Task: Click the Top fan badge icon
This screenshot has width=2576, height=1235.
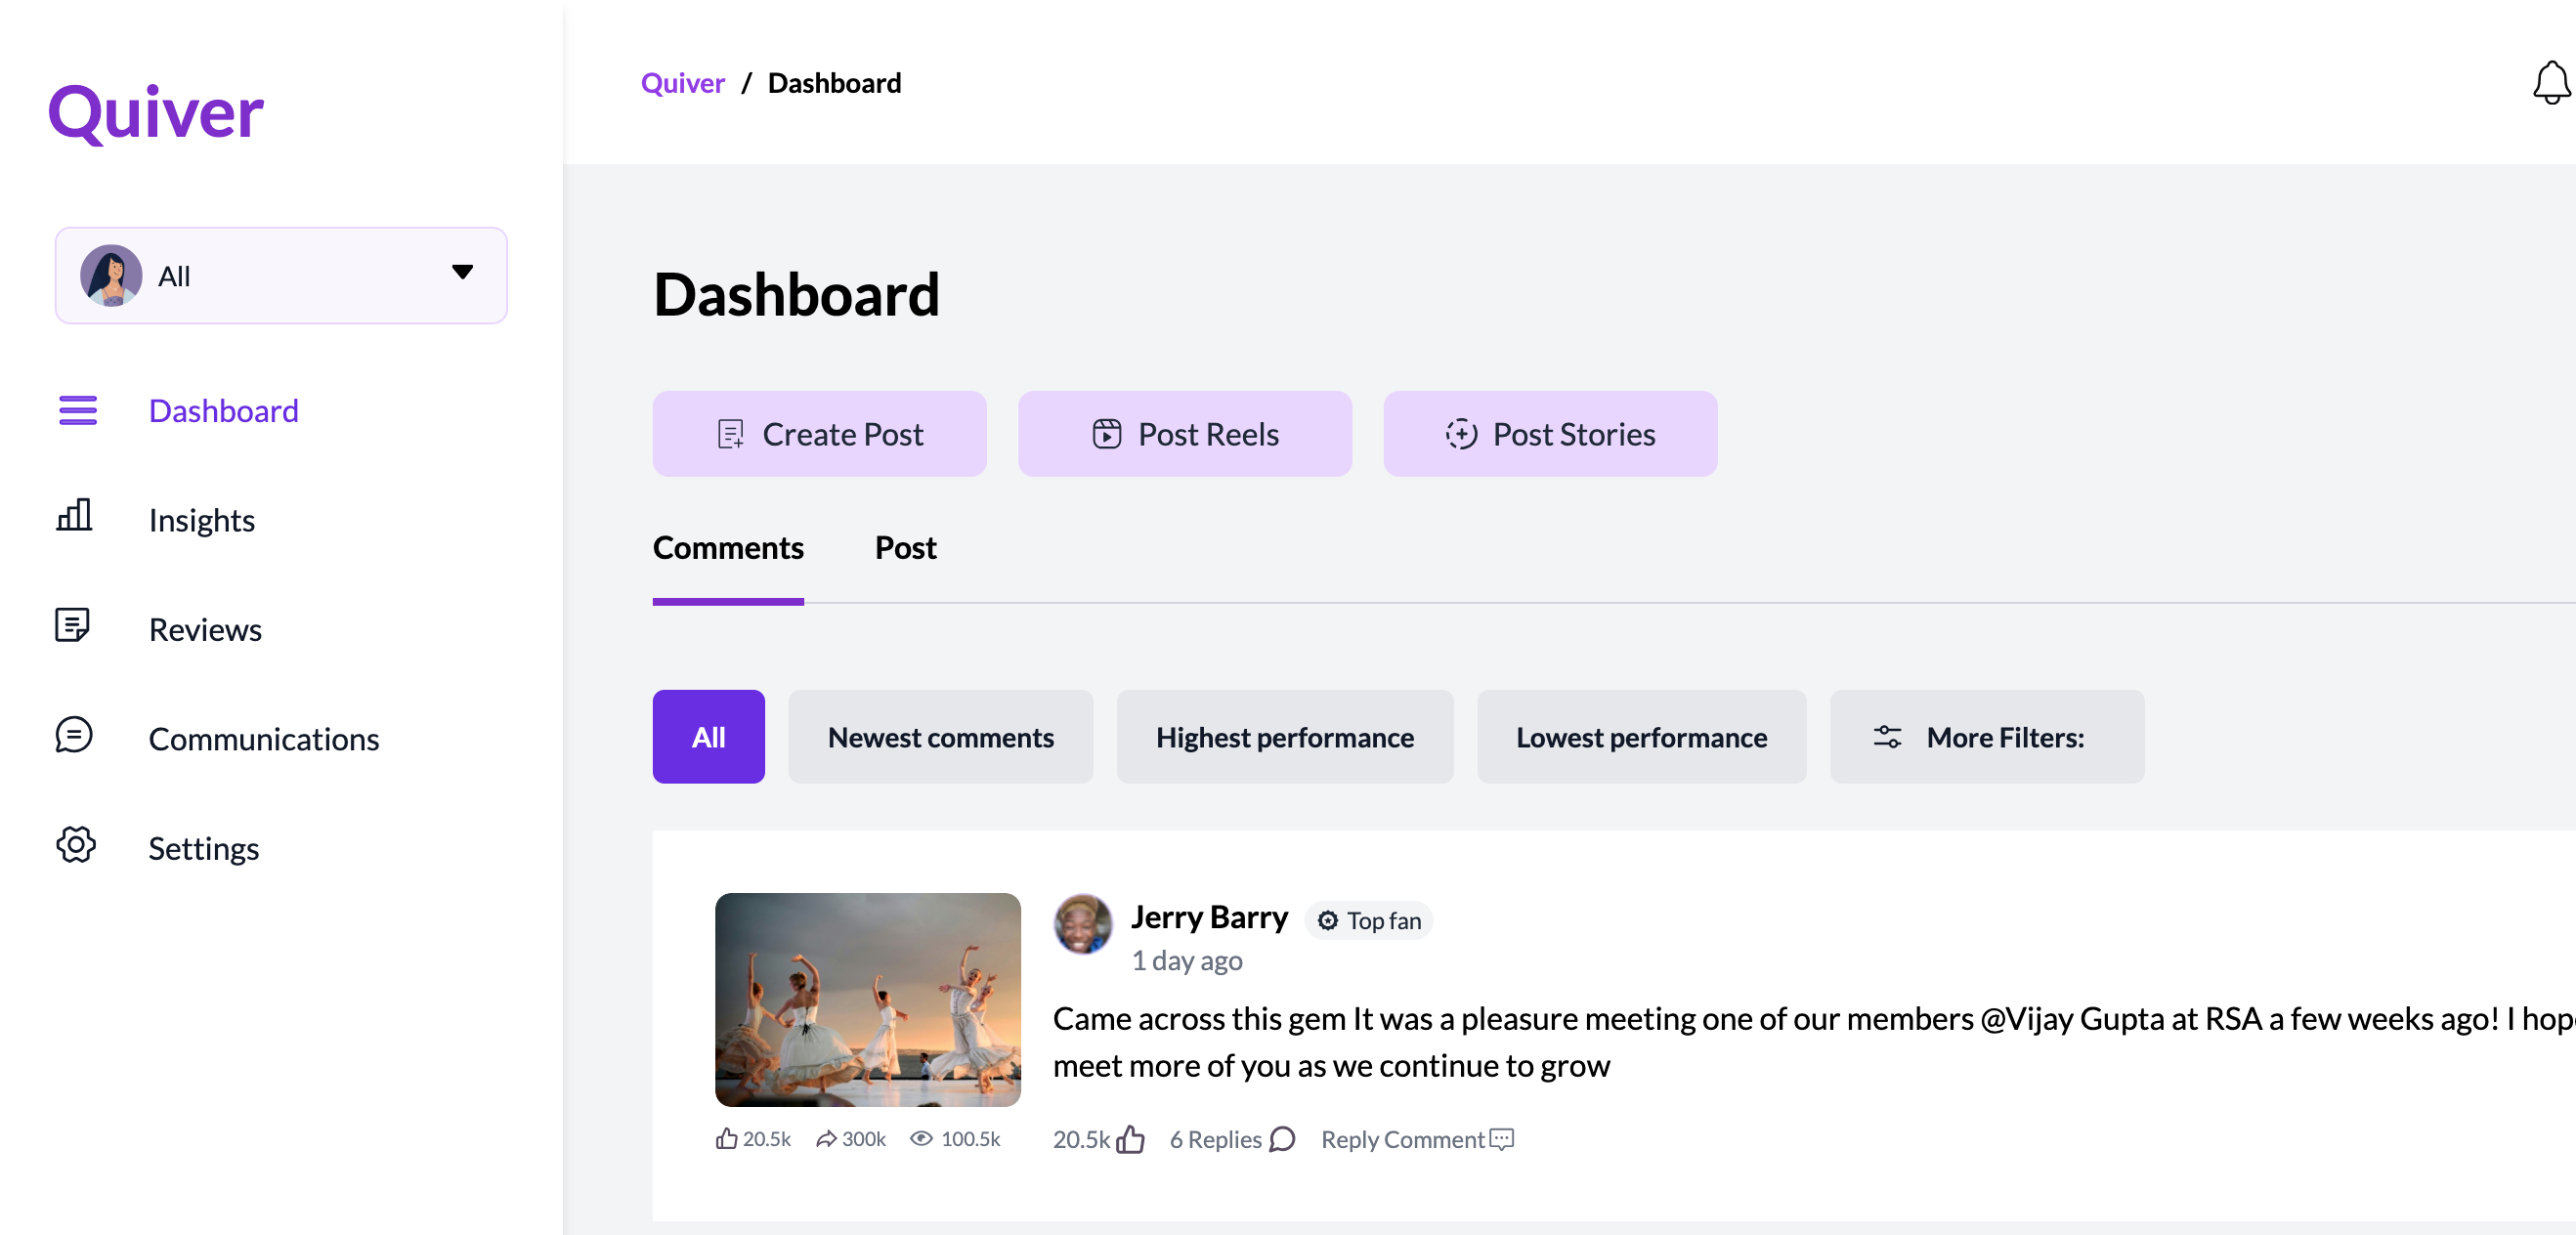Action: (1327, 920)
